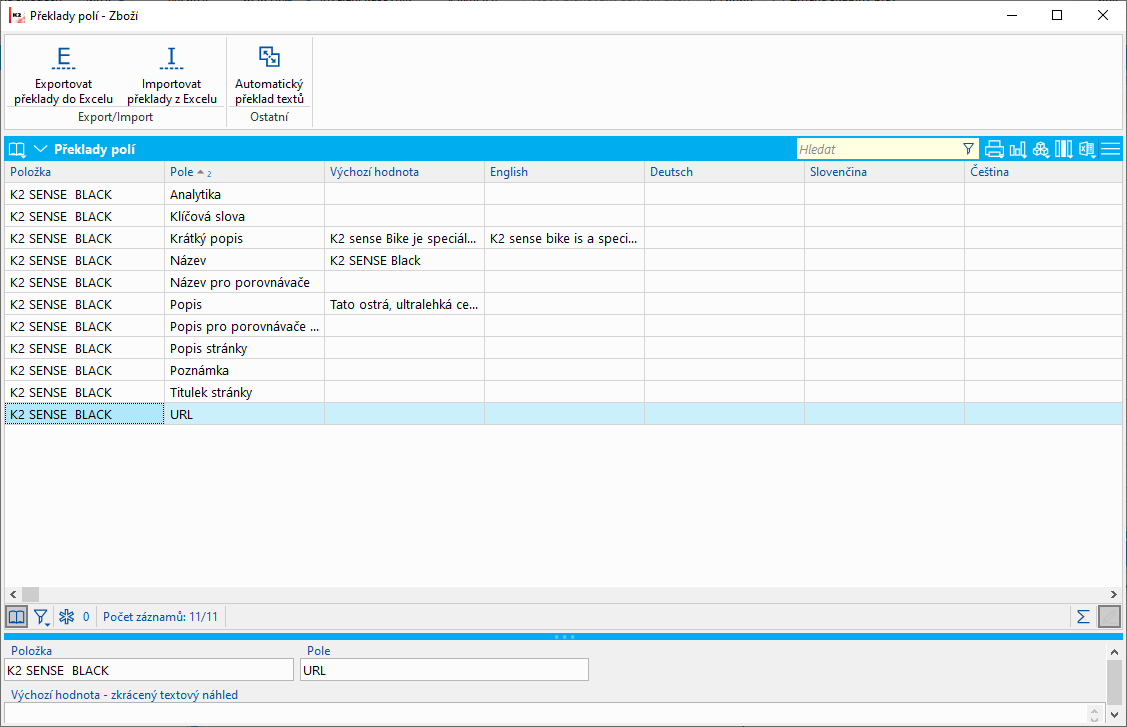Click the horizontal scrollbar right arrow
Screen dimensions: 1127x727
click(x=1113, y=595)
